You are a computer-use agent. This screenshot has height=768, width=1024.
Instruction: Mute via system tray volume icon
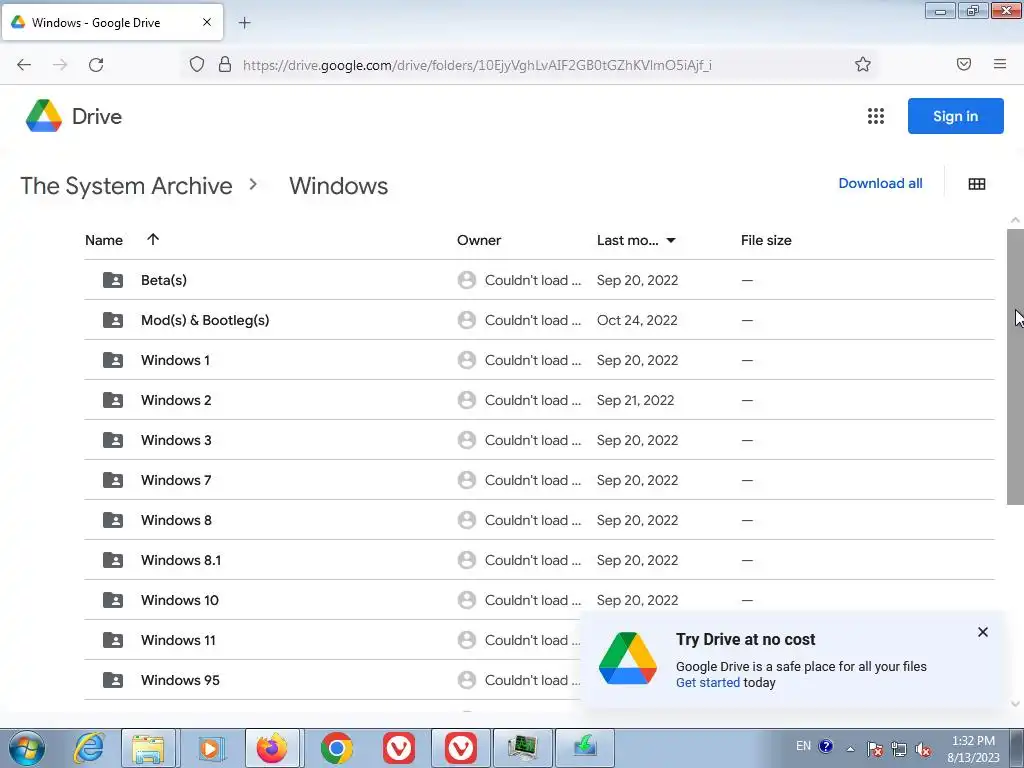point(923,748)
